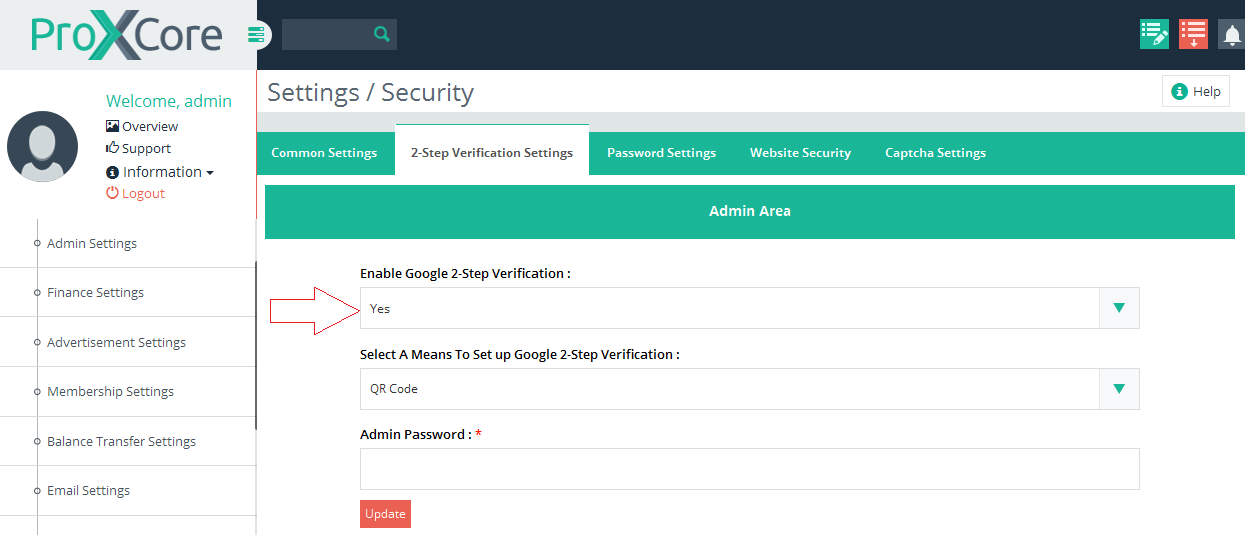Click the admin profile avatar
Image resolution: width=1245 pixels, height=535 pixels.
click(x=43, y=146)
